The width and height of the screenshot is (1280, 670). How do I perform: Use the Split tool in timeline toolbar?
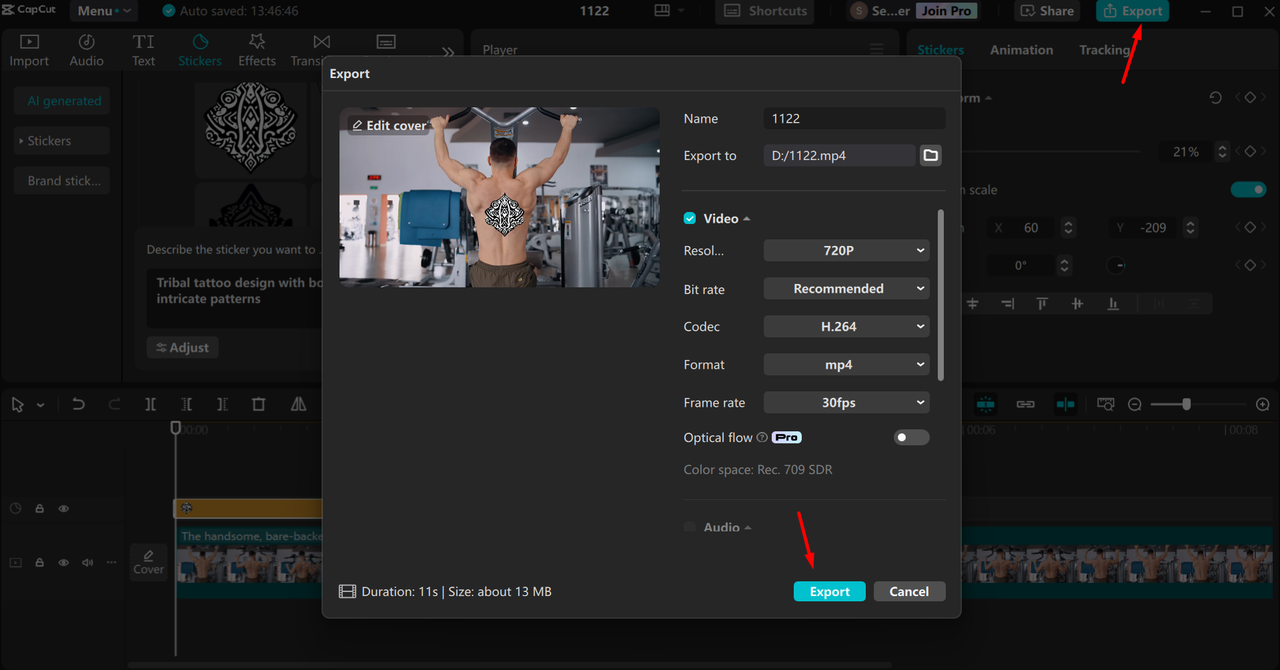point(150,405)
